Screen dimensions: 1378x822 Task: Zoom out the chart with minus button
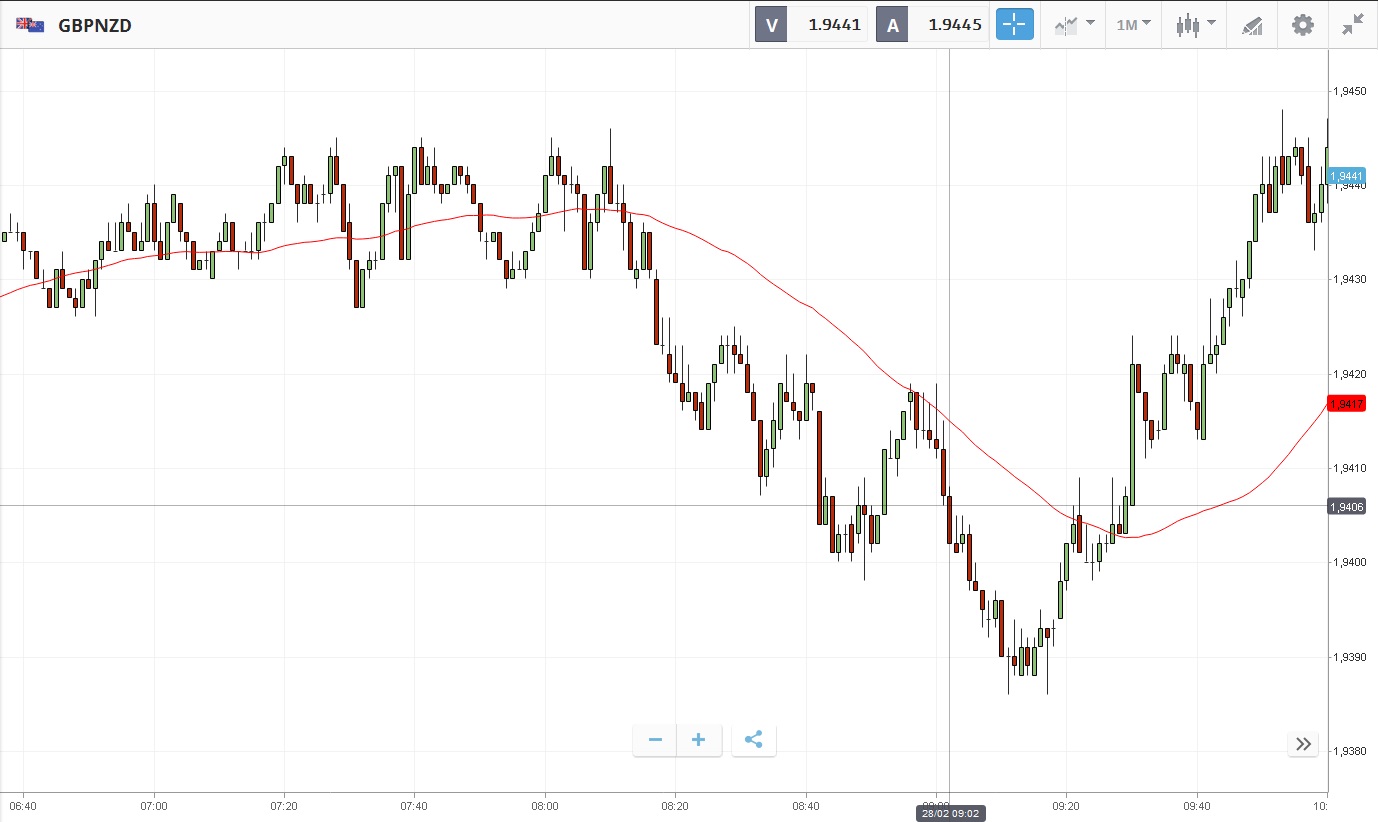(656, 740)
